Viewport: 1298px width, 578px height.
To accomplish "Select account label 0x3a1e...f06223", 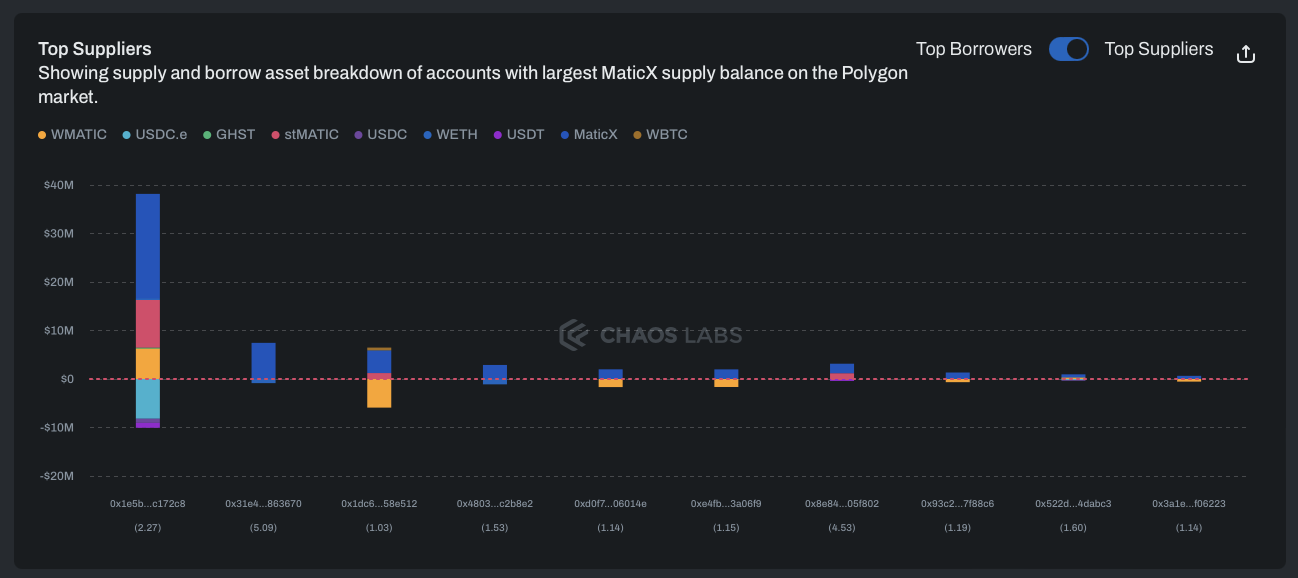I will [1189, 504].
